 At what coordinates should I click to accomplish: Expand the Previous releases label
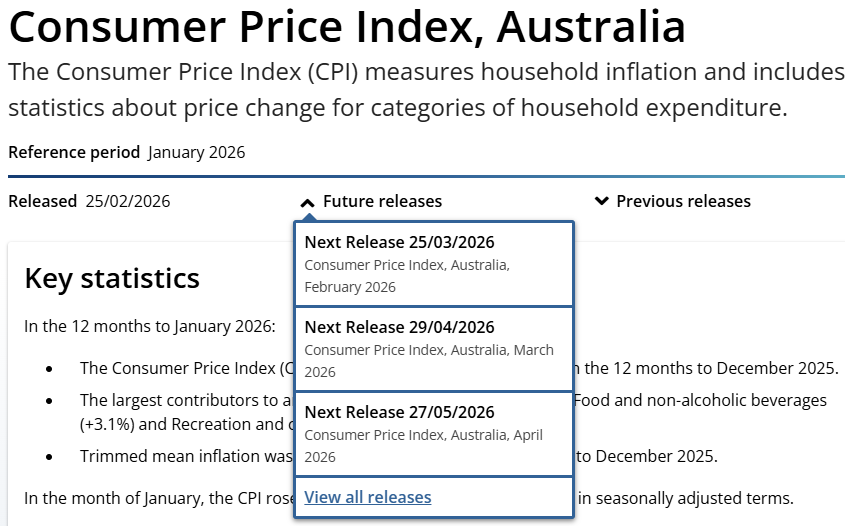[x=683, y=201]
